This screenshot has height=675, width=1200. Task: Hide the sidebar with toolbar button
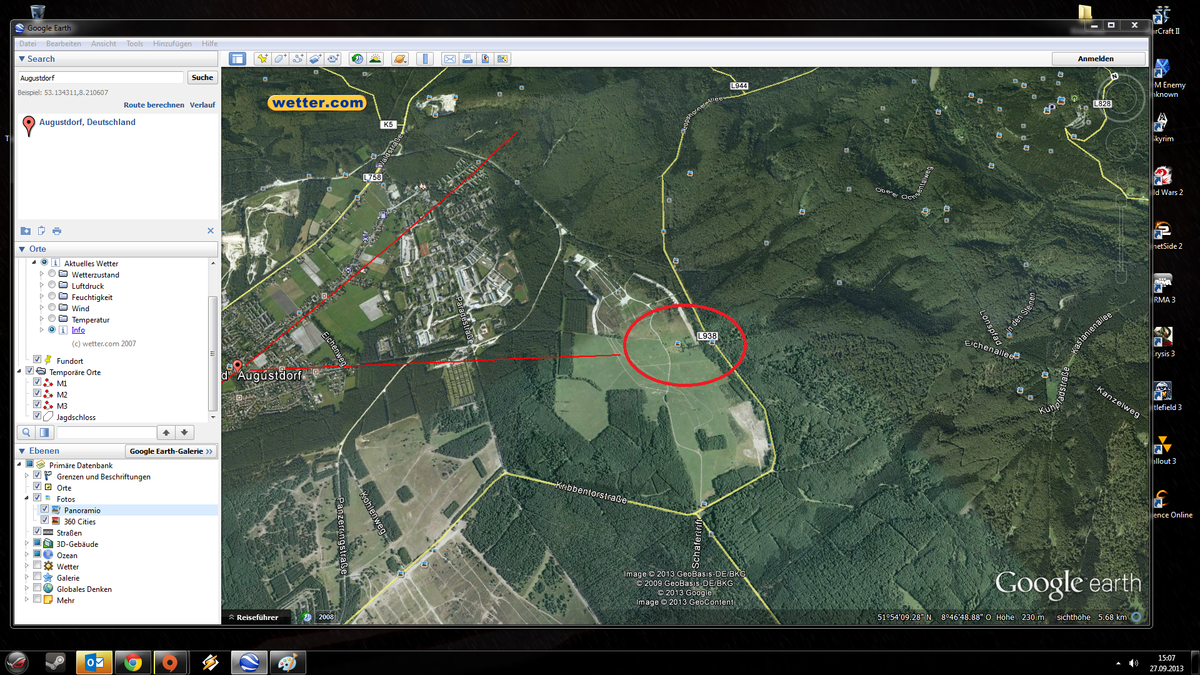click(x=237, y=59)
